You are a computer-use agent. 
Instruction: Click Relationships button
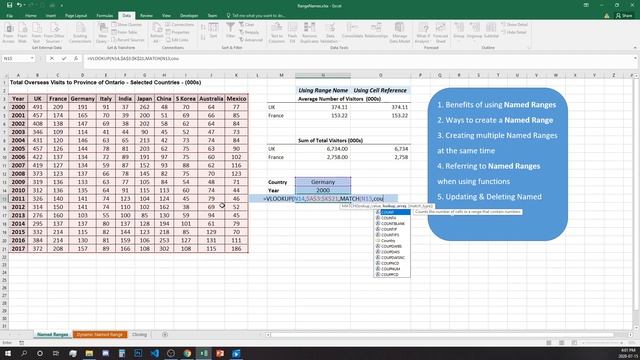coord(376,31)
